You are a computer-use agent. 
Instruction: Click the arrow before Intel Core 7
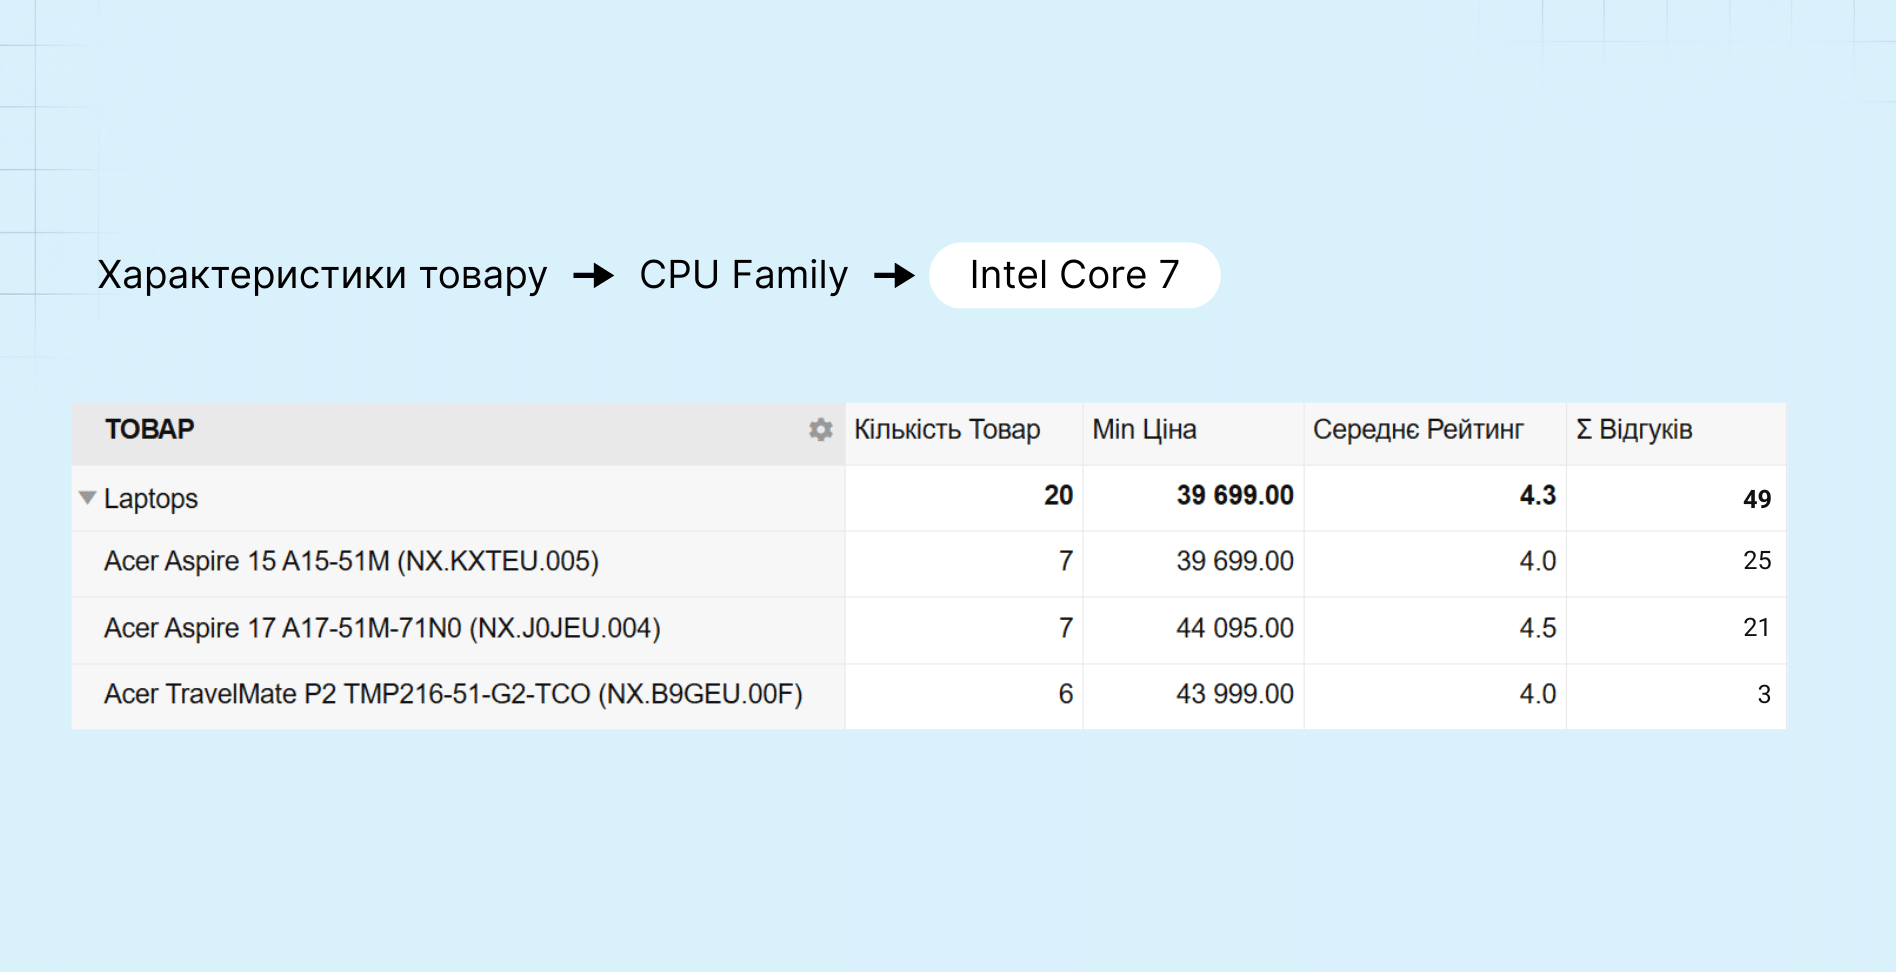coord(894,276)
